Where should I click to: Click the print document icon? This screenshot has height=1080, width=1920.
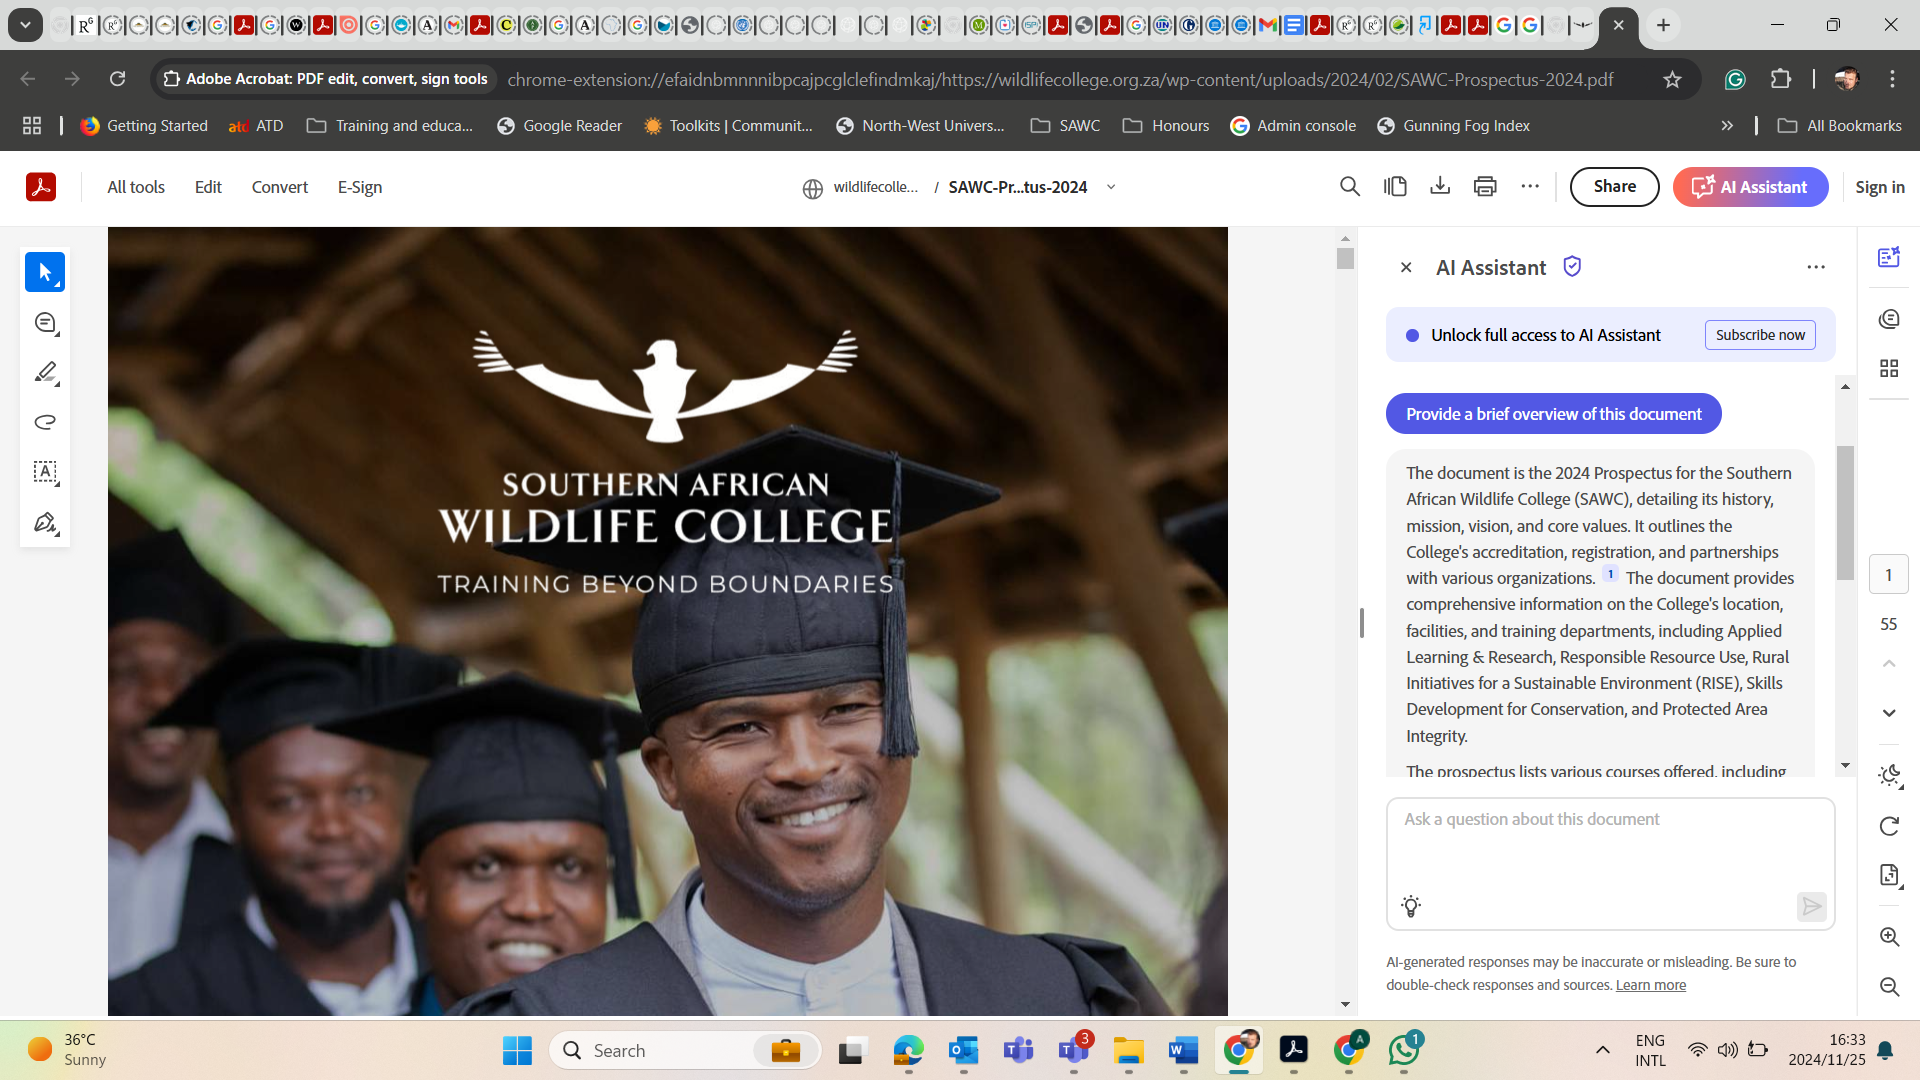click(1485, 187)
